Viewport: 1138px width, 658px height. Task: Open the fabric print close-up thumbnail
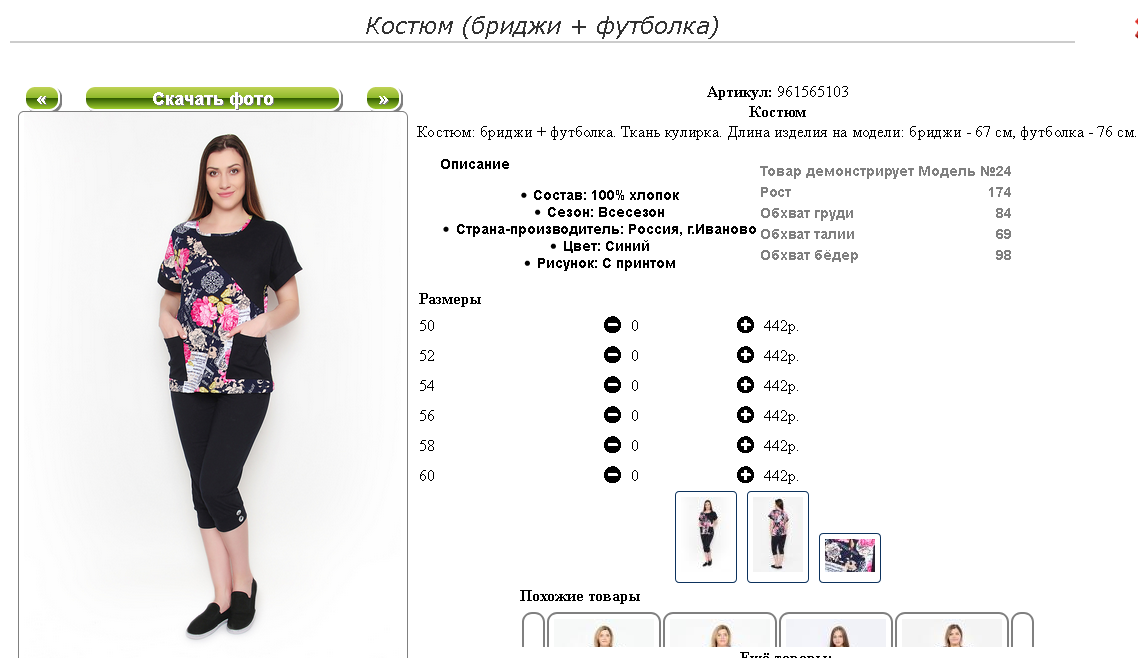(850, 558)
